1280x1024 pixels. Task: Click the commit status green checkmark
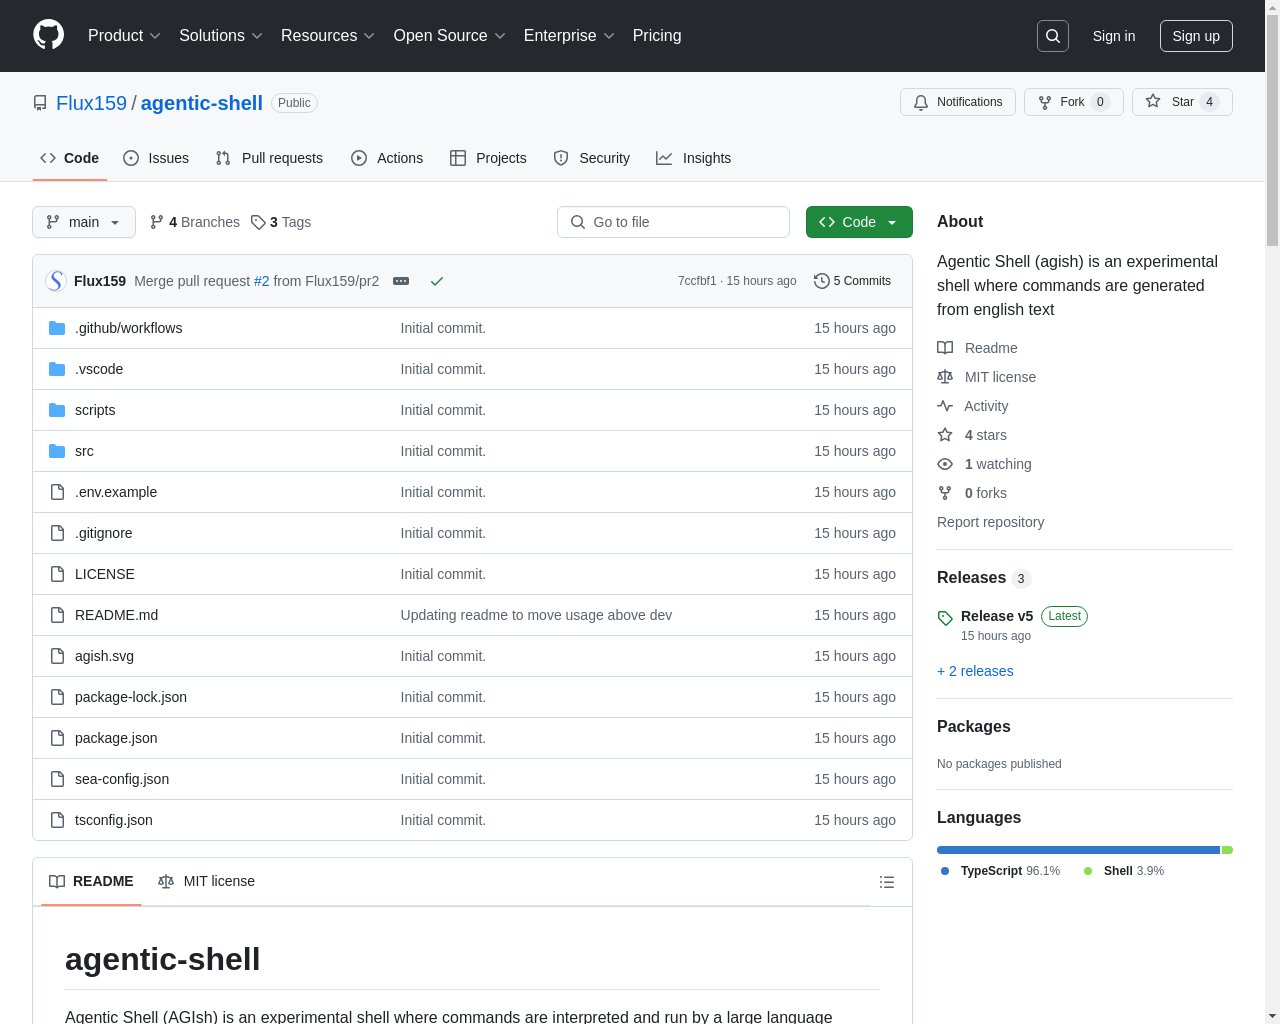click(437, 281)
